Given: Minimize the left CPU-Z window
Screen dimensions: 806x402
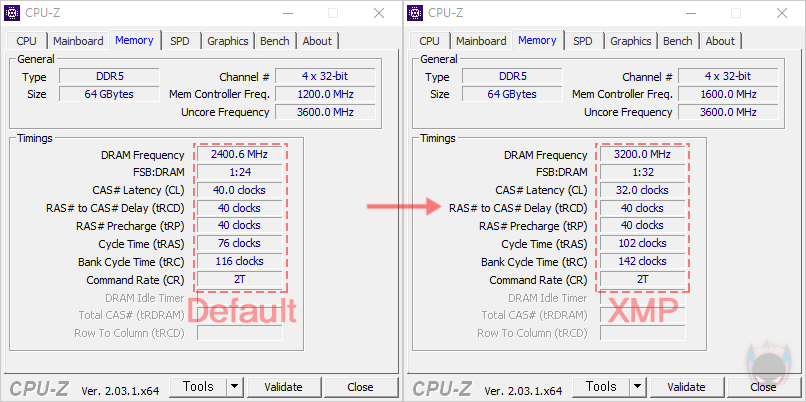Looking at the screenshot, I should coord(286,13).
